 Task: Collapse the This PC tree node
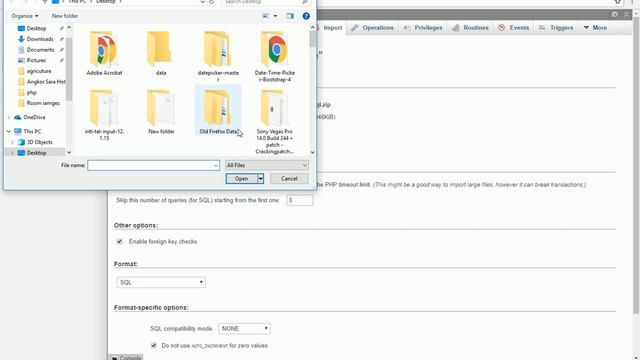point(9,131)
